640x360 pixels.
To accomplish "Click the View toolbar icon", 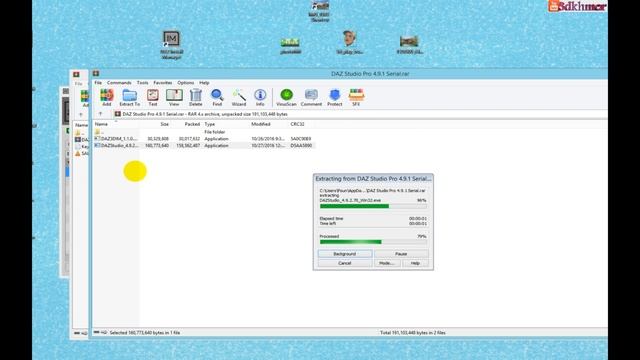I will pyautogui.click(x=174, y=98).
